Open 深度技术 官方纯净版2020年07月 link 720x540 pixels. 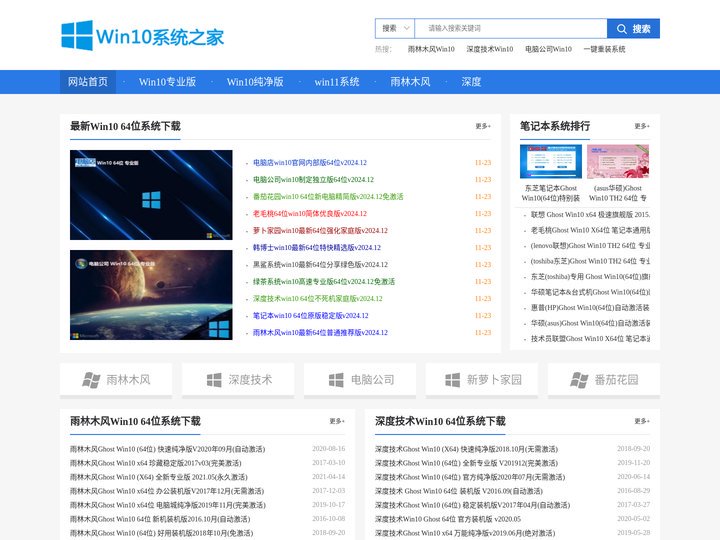(x=470, y=477)
